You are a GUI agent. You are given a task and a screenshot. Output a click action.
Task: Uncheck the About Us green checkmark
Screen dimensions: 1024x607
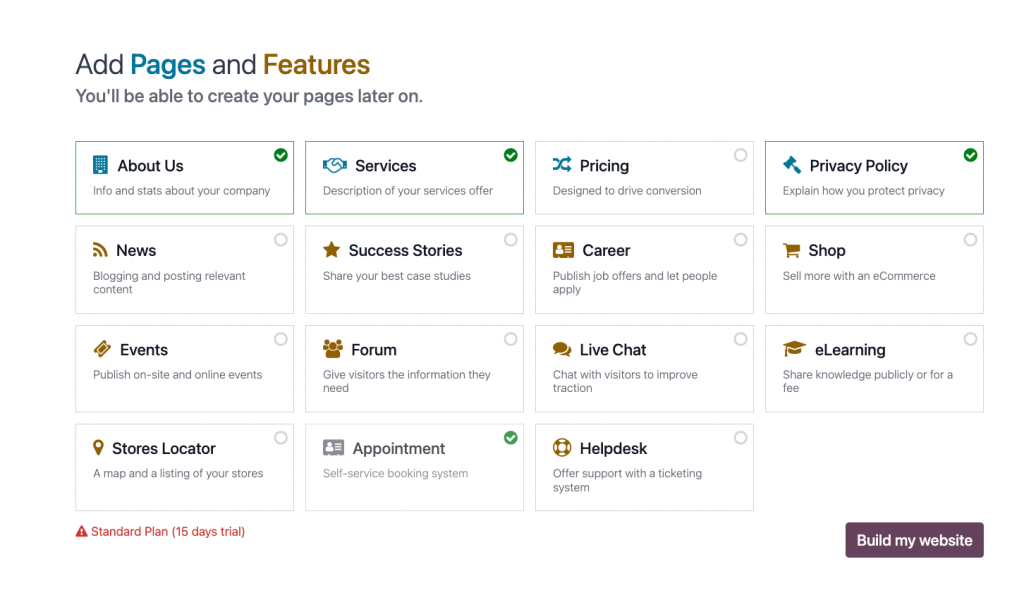click(x=281, y=155)
